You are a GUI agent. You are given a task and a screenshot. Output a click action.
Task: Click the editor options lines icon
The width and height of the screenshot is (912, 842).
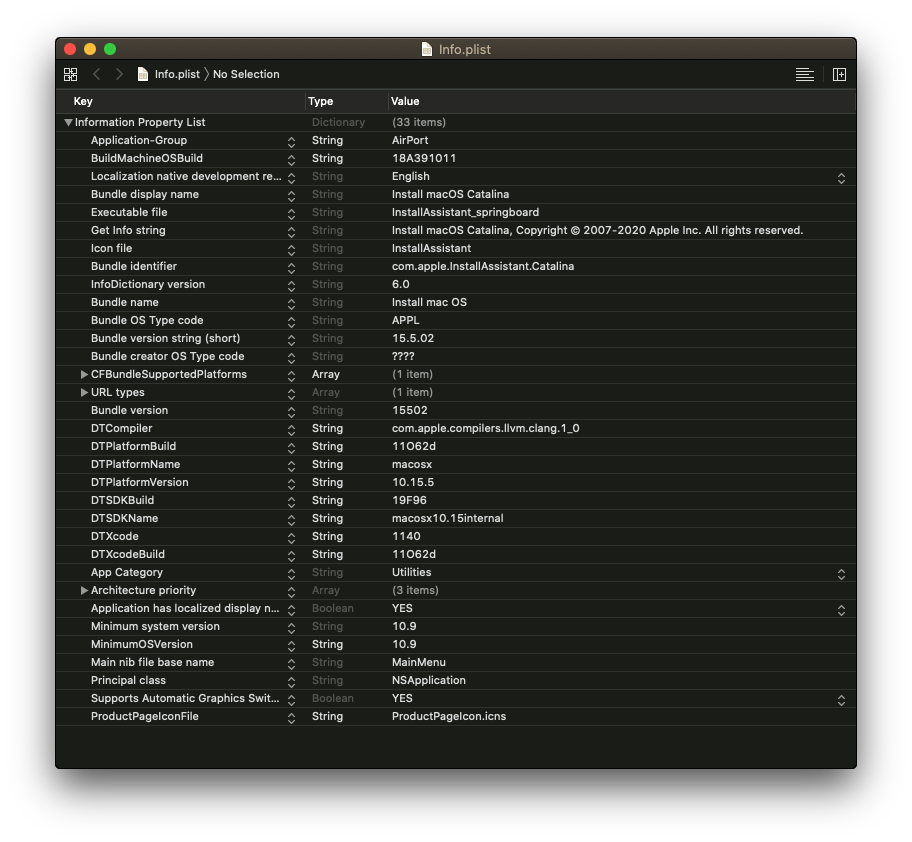click(804, 74)
